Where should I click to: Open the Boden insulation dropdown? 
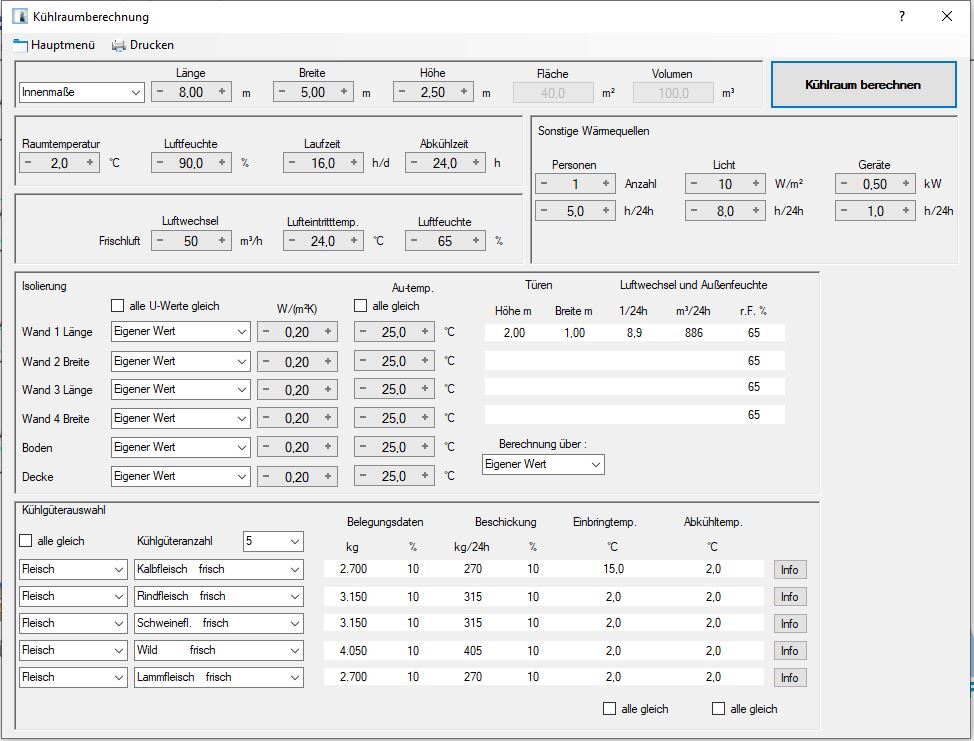[x=181, y=447]
